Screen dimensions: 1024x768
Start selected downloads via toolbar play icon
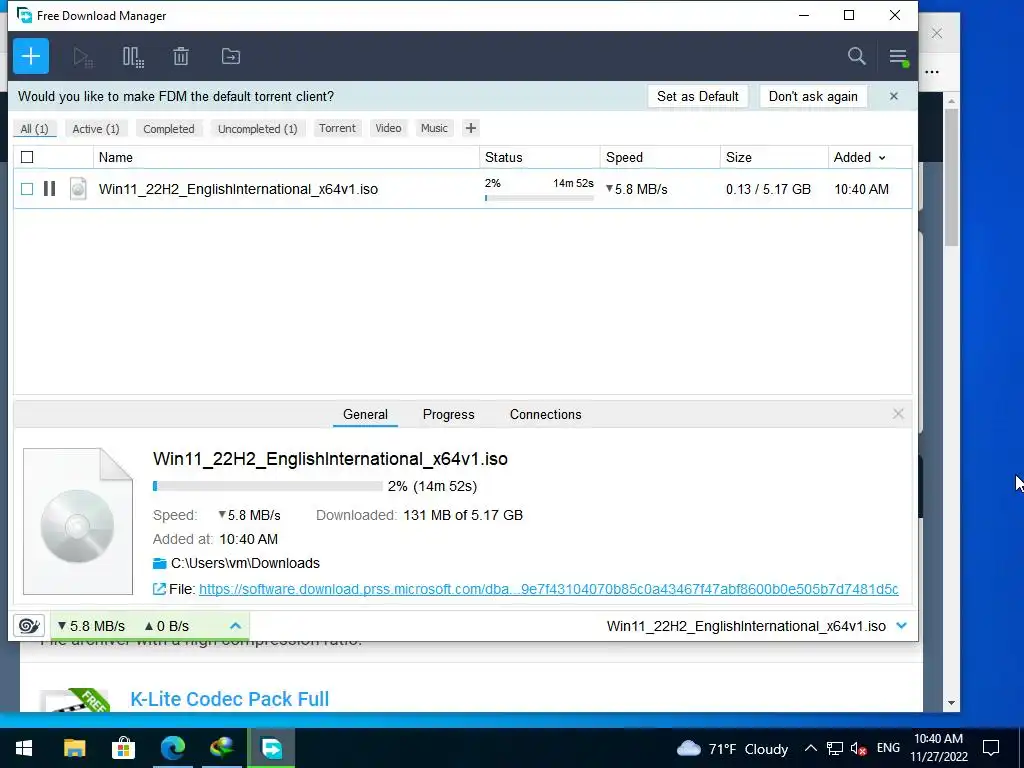point(83,57)
